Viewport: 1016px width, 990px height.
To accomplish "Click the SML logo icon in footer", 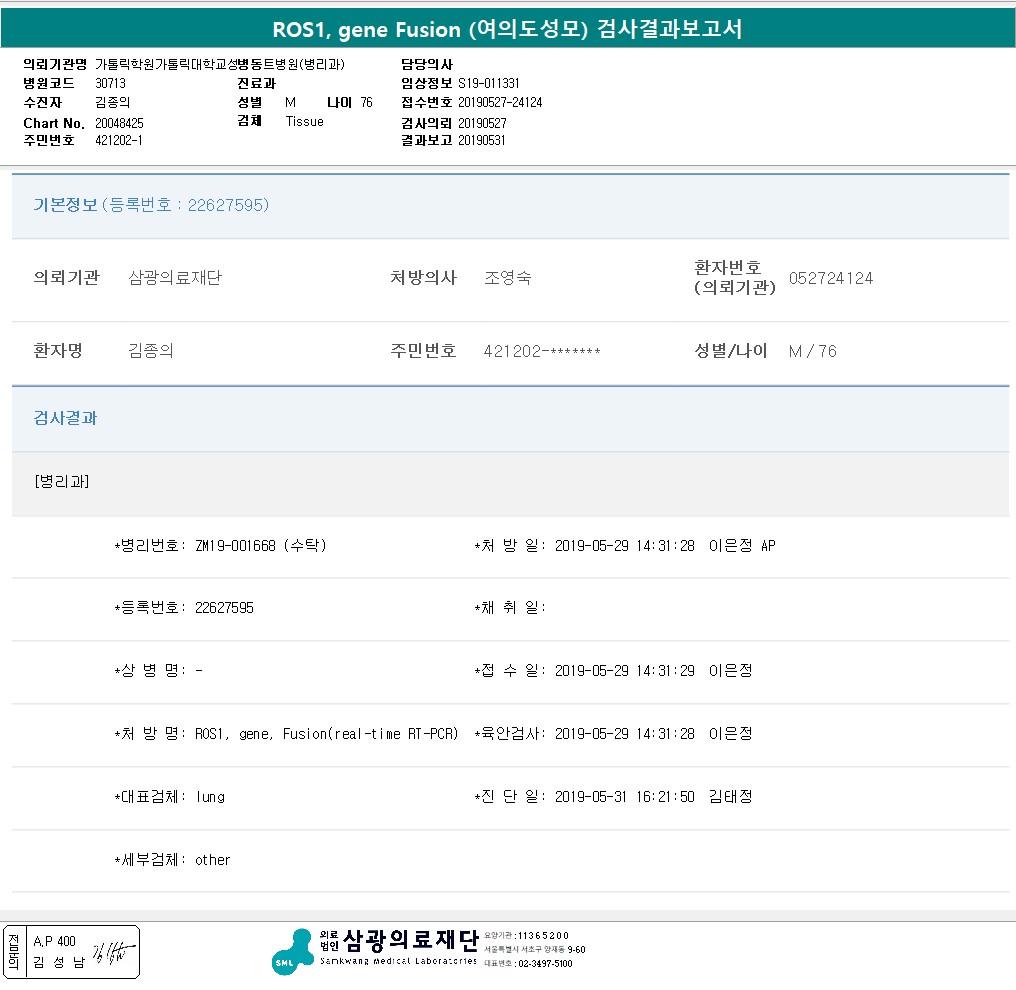I will tap(292, 952).
